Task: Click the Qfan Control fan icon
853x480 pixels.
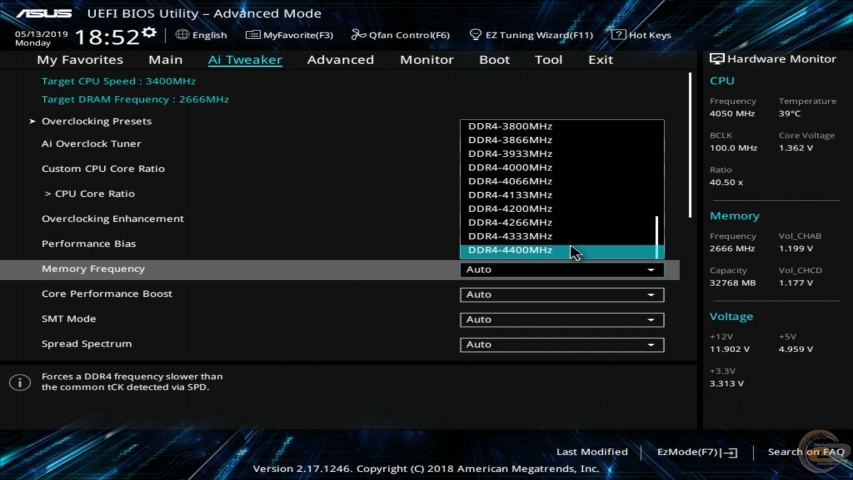Action: coord(358,35)
